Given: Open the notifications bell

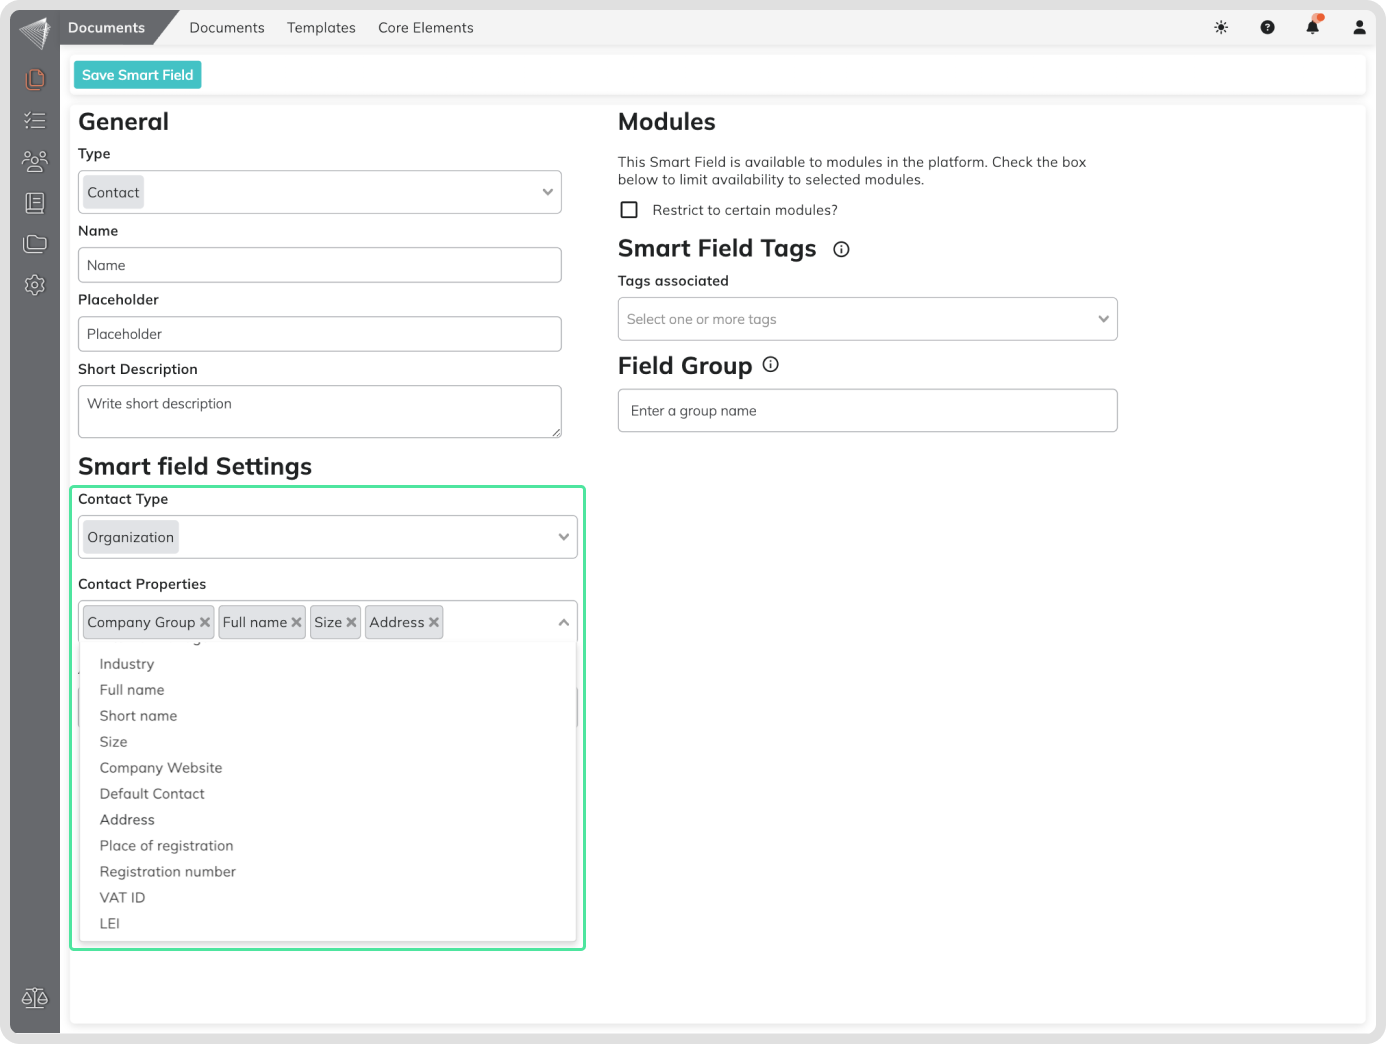Looking at the screenshot, I should click(1313, 27).
